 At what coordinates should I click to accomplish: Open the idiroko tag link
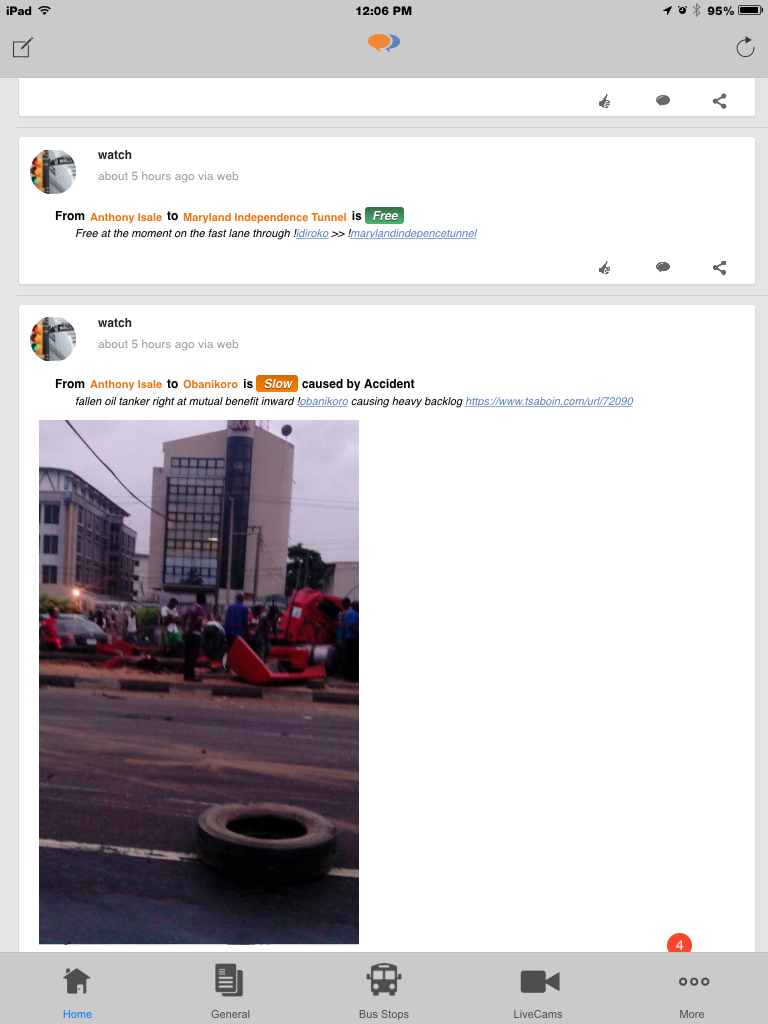(313, 234)
